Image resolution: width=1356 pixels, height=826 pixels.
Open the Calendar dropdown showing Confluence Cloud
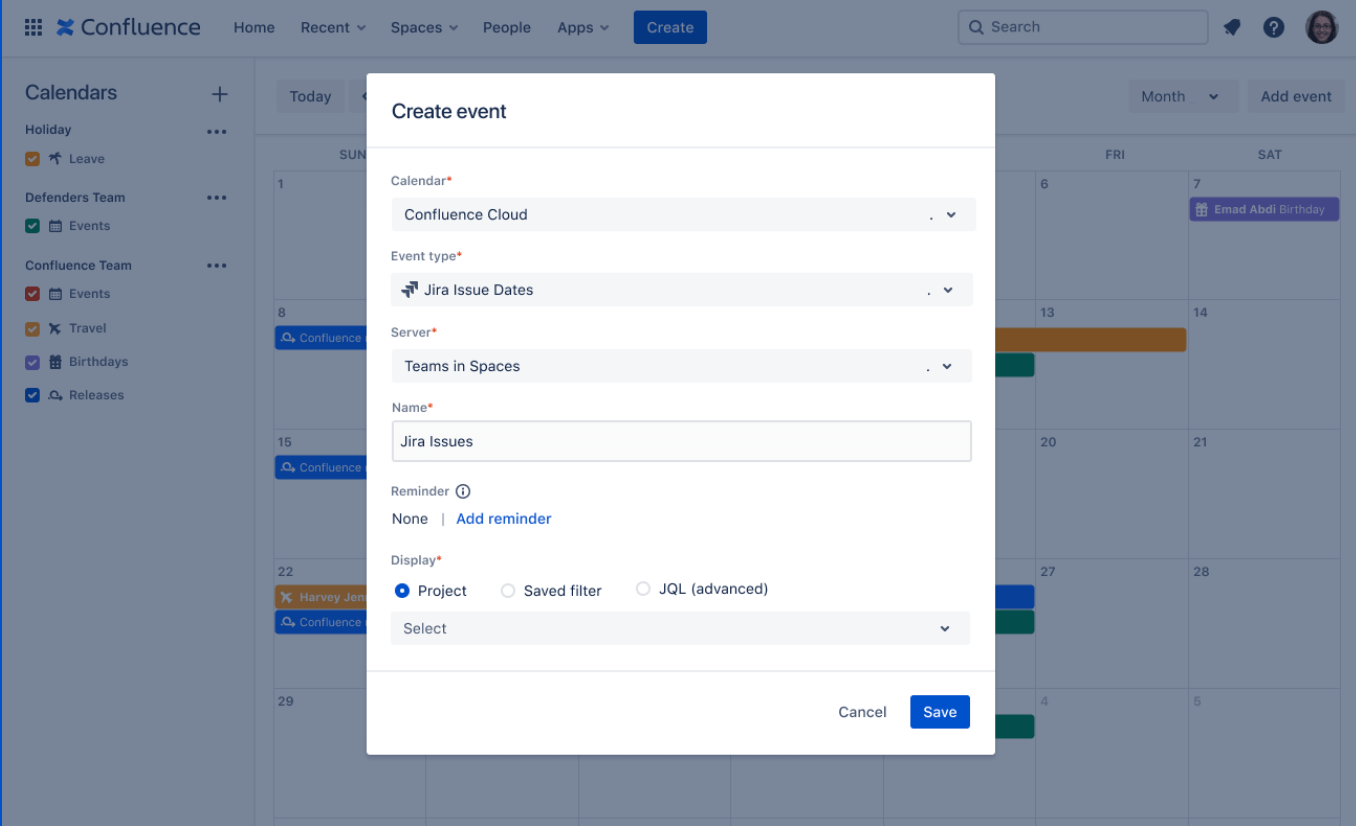(683, 214)
